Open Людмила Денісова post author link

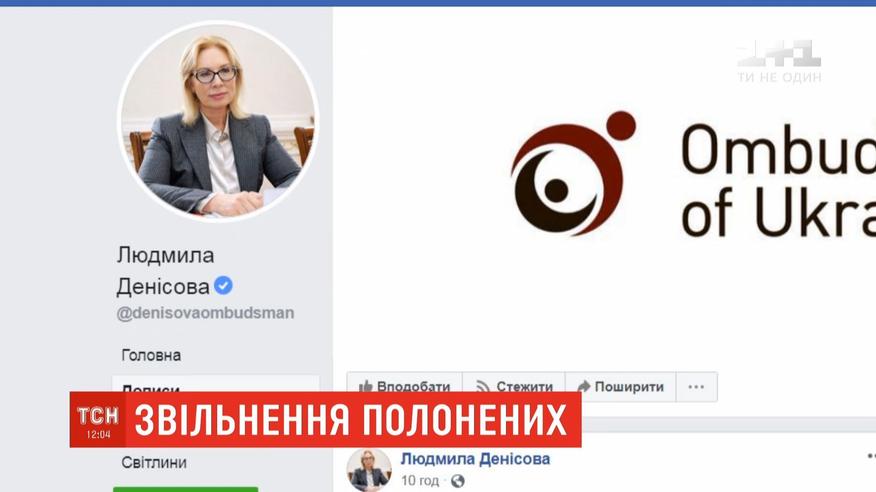(x=475, y=459)
